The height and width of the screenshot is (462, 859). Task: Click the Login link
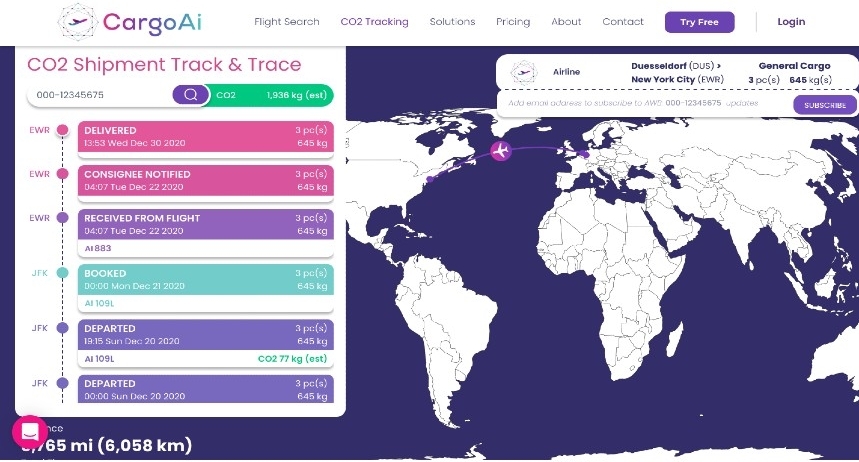[x=791, y=22]
